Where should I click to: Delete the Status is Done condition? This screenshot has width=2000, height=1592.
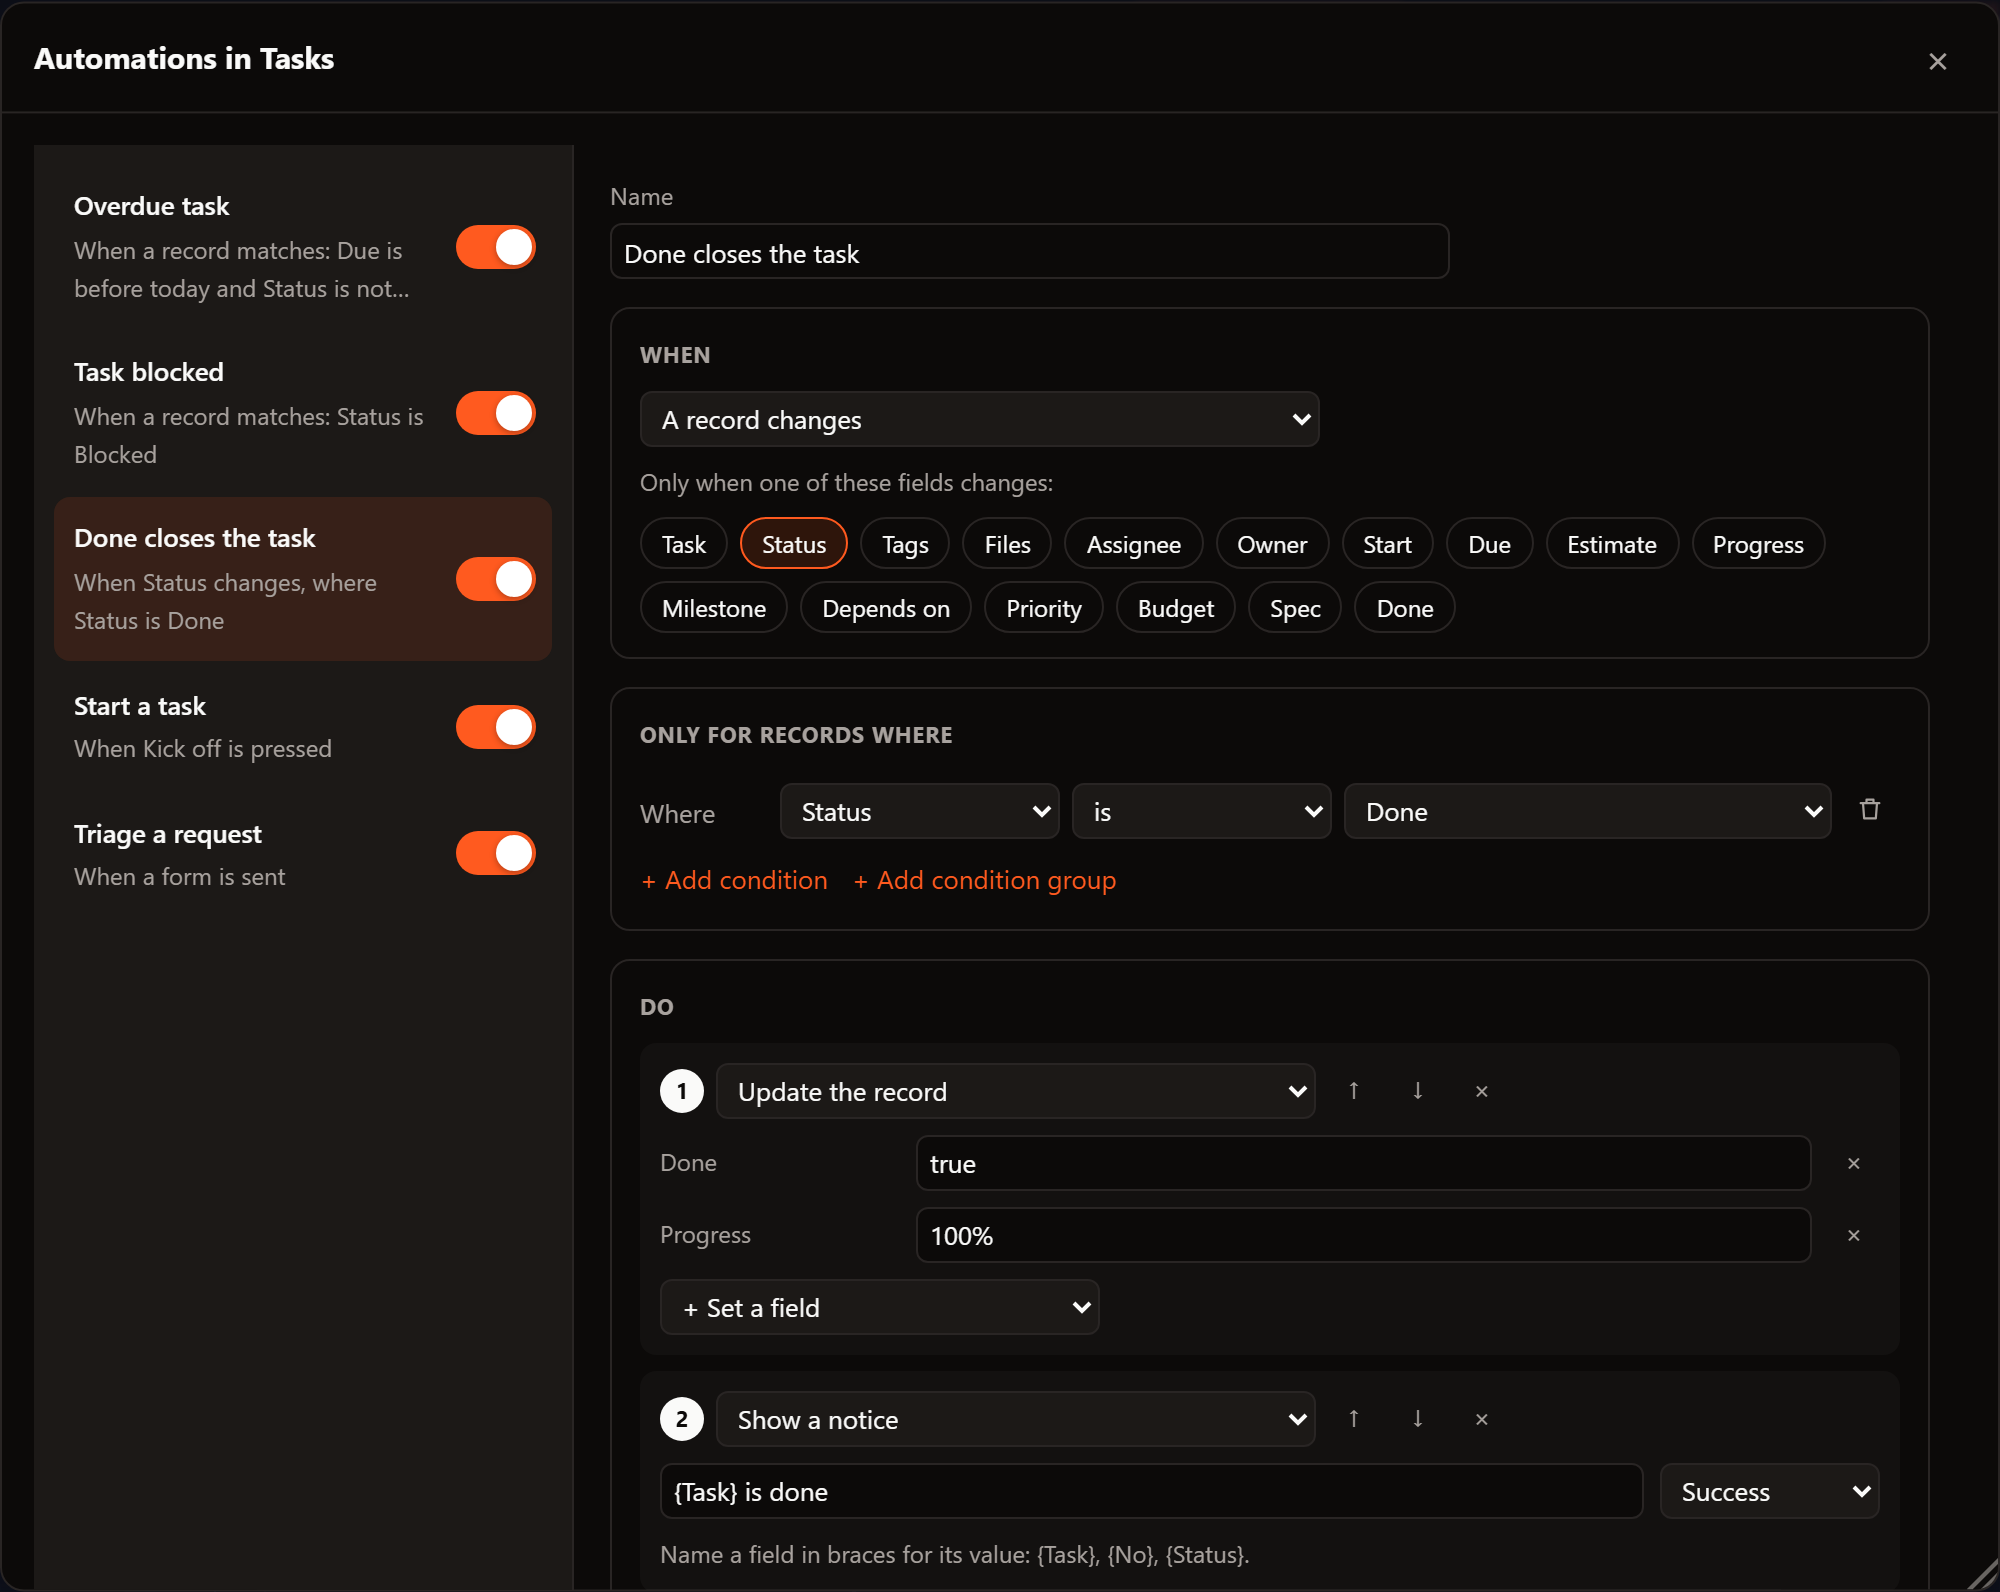[x=1869, y=810]
